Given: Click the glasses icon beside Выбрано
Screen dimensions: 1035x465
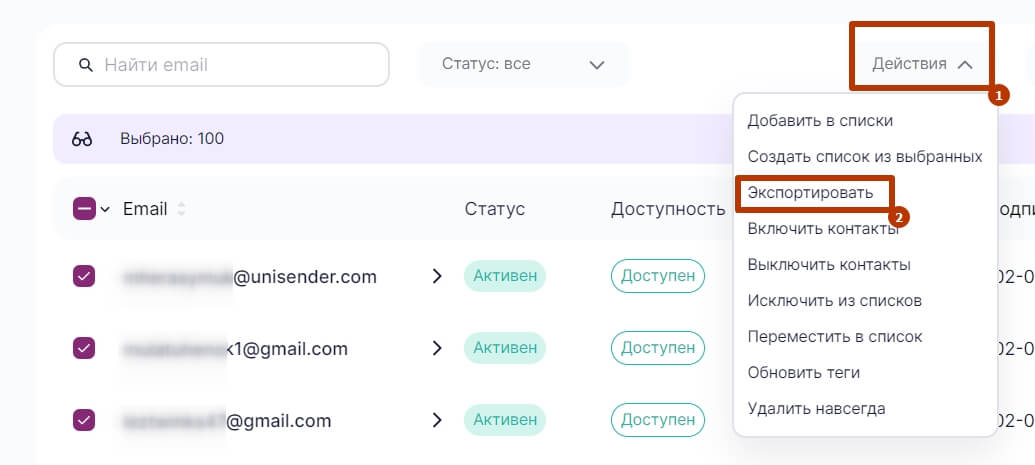Looking at the screenshot, I should (82, 139).
